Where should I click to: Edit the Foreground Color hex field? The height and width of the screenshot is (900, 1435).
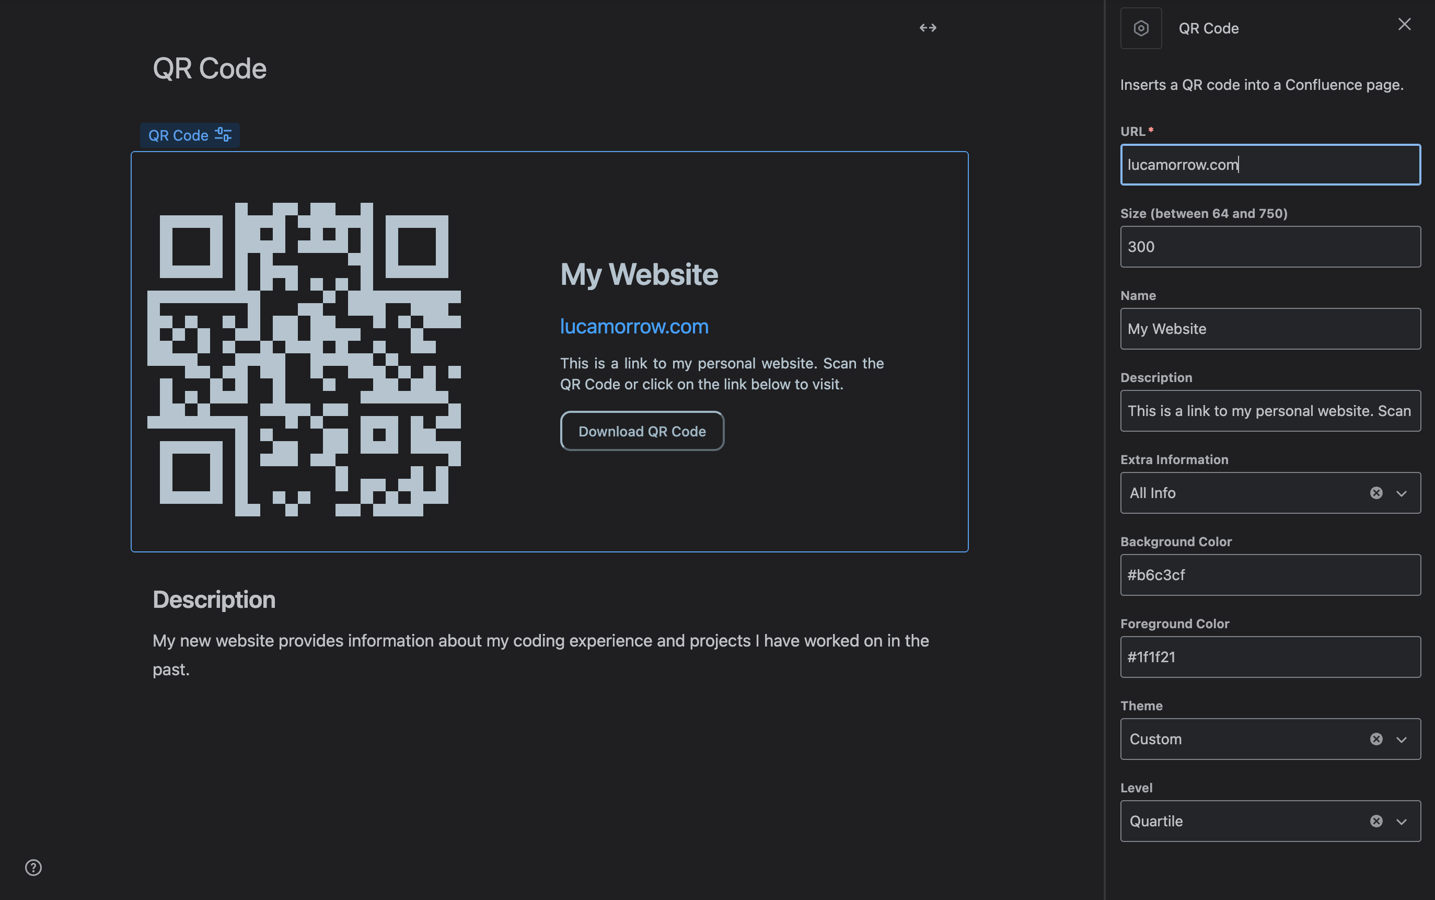click(x=1270, y=657)
